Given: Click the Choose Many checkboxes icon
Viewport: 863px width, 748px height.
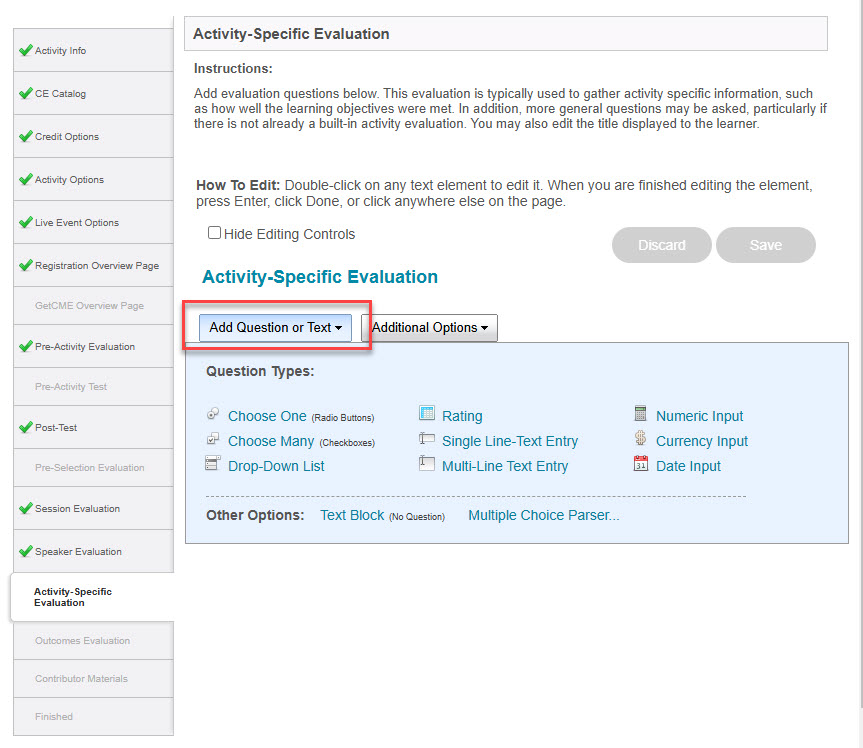Looking at the screenshot, I should 213,439.
